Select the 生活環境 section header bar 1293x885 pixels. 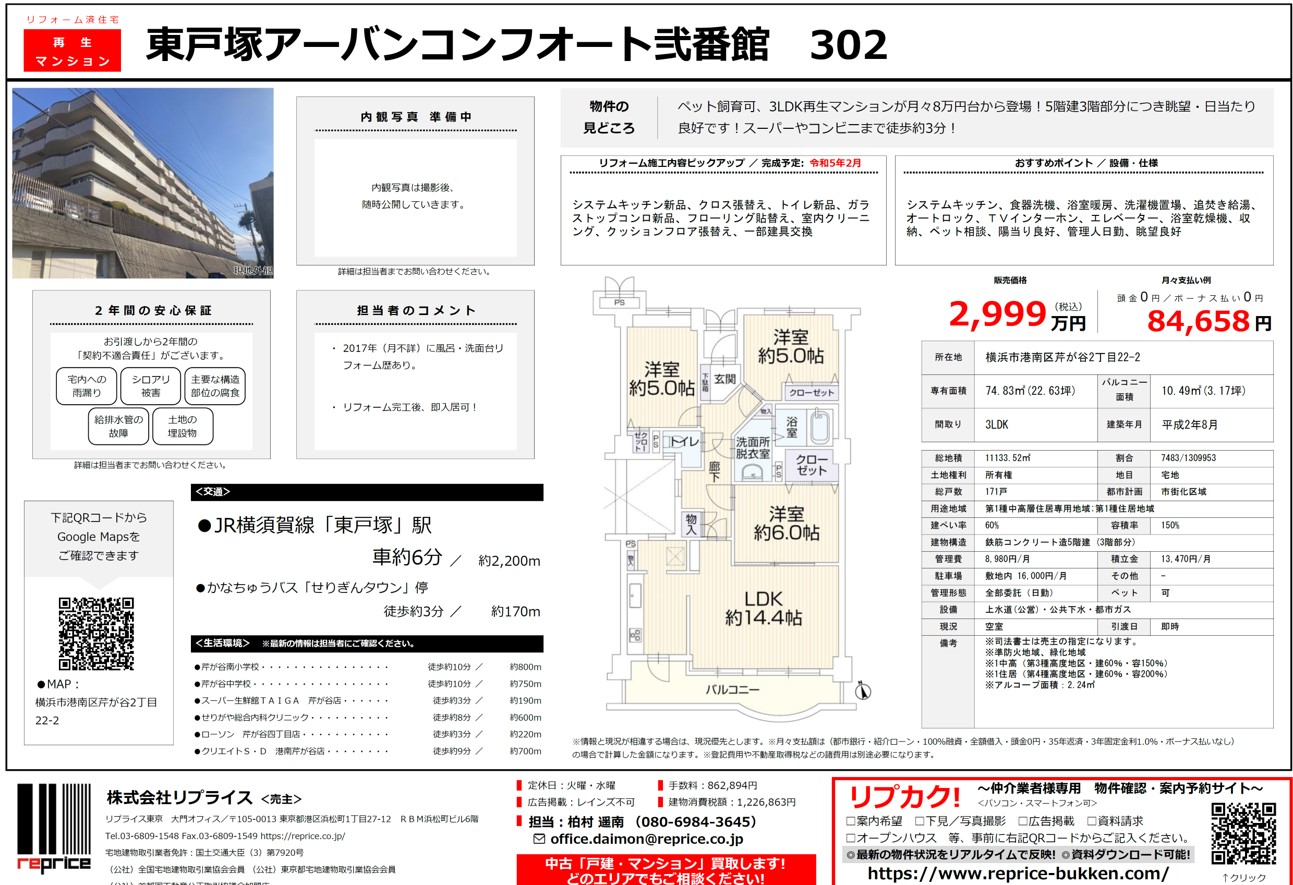click(x=366, y=644)
